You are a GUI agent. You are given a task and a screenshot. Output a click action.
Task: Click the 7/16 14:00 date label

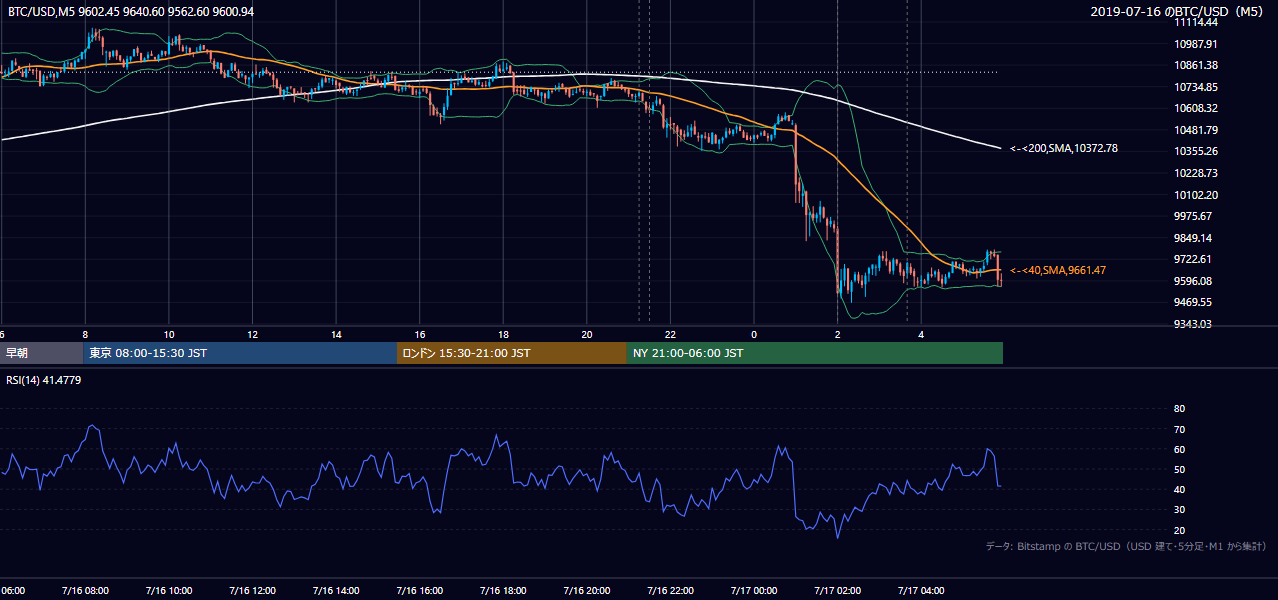336,591
